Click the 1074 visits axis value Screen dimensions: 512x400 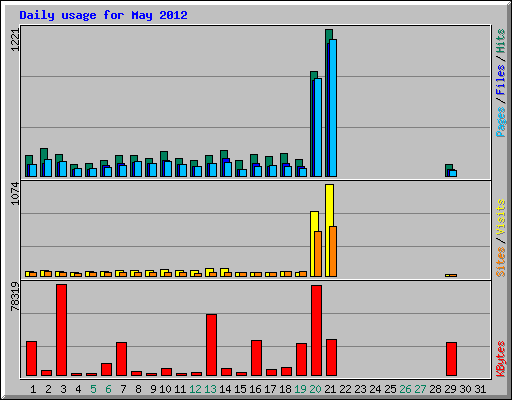(15, 193)
